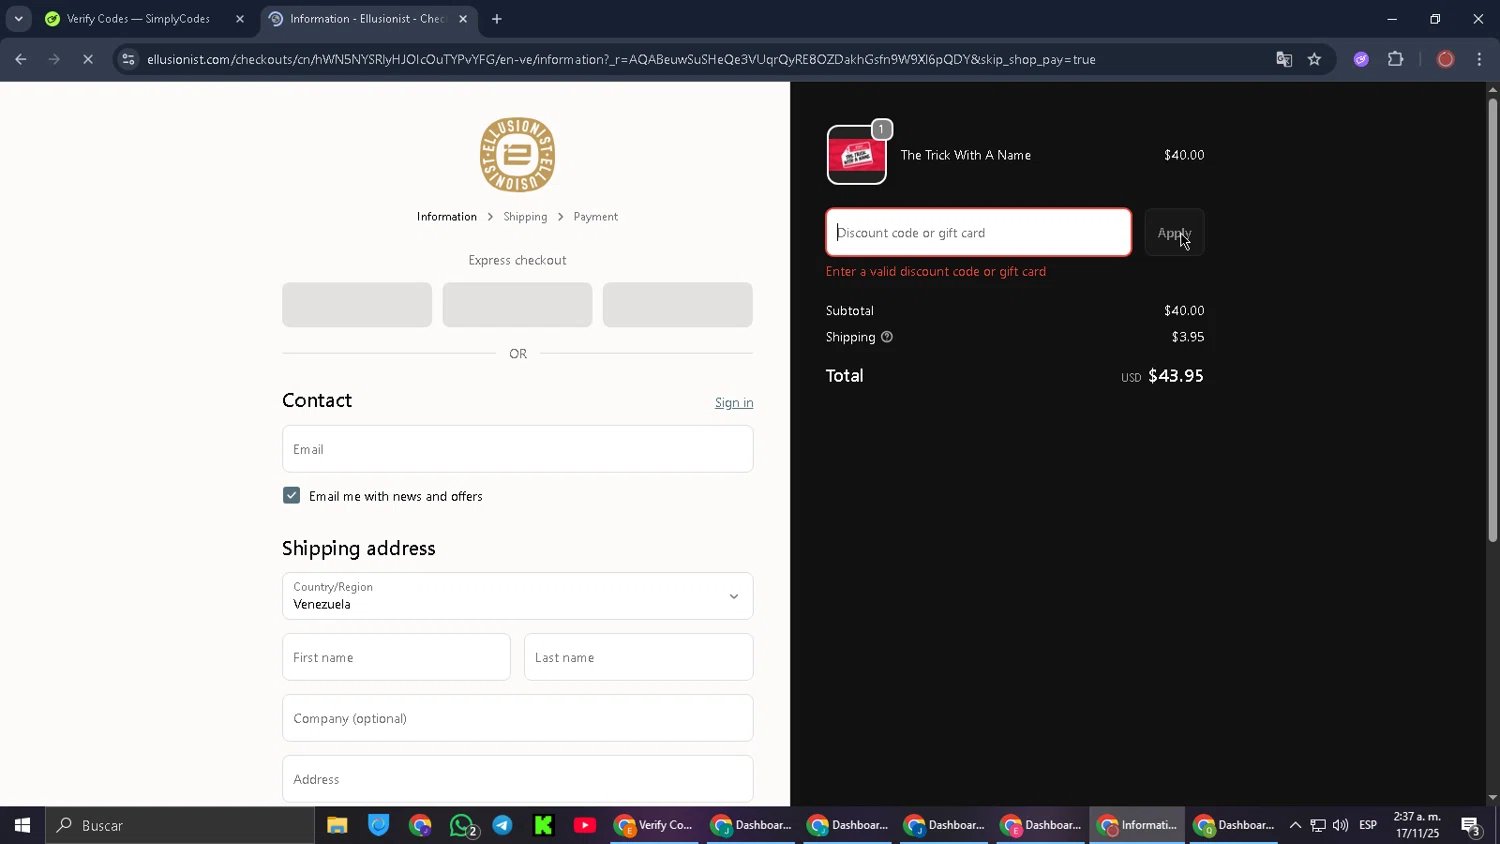This screenshot has height=844, width=1500.
Task: Focus the Address field
Action: 517,779
